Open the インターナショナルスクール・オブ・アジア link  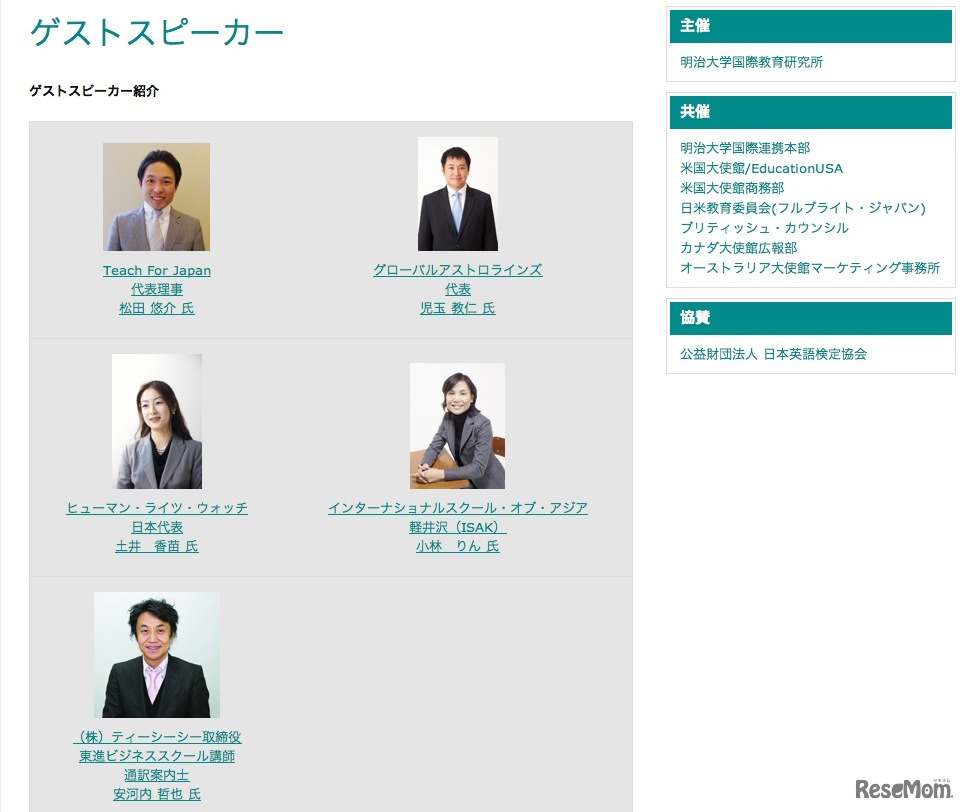pos(458,508)
